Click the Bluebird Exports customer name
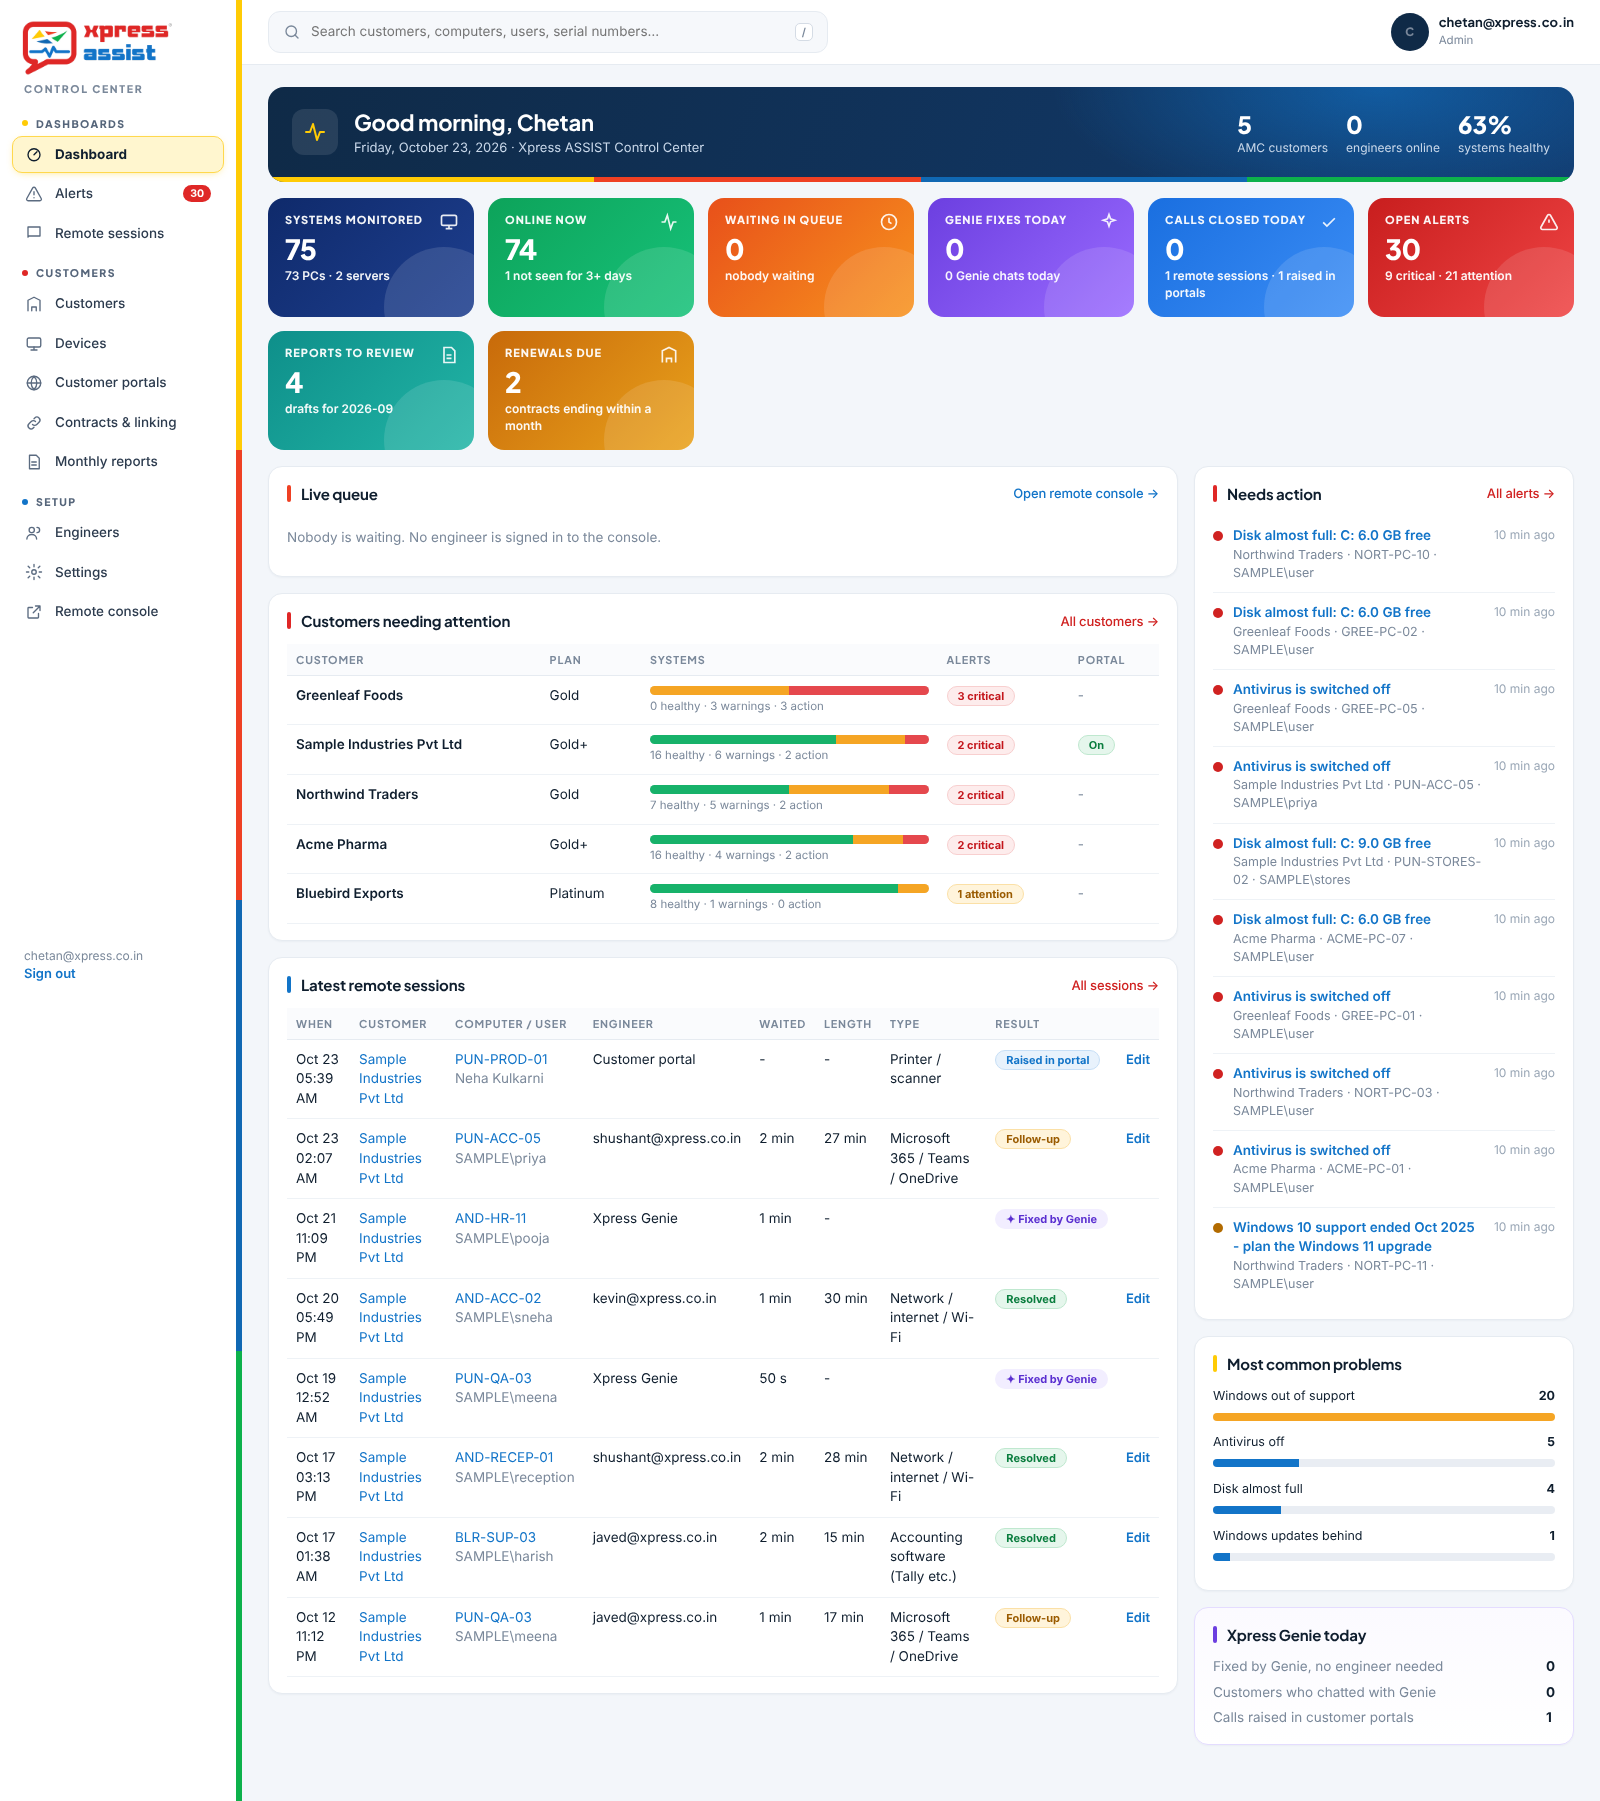The image size is (1600, 1801). [350, 894]
